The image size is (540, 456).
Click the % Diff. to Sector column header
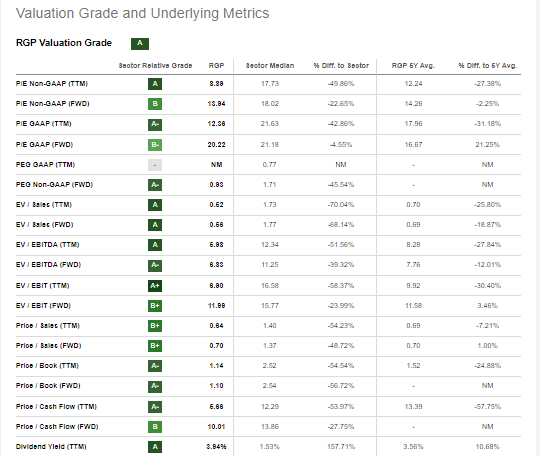341,65
